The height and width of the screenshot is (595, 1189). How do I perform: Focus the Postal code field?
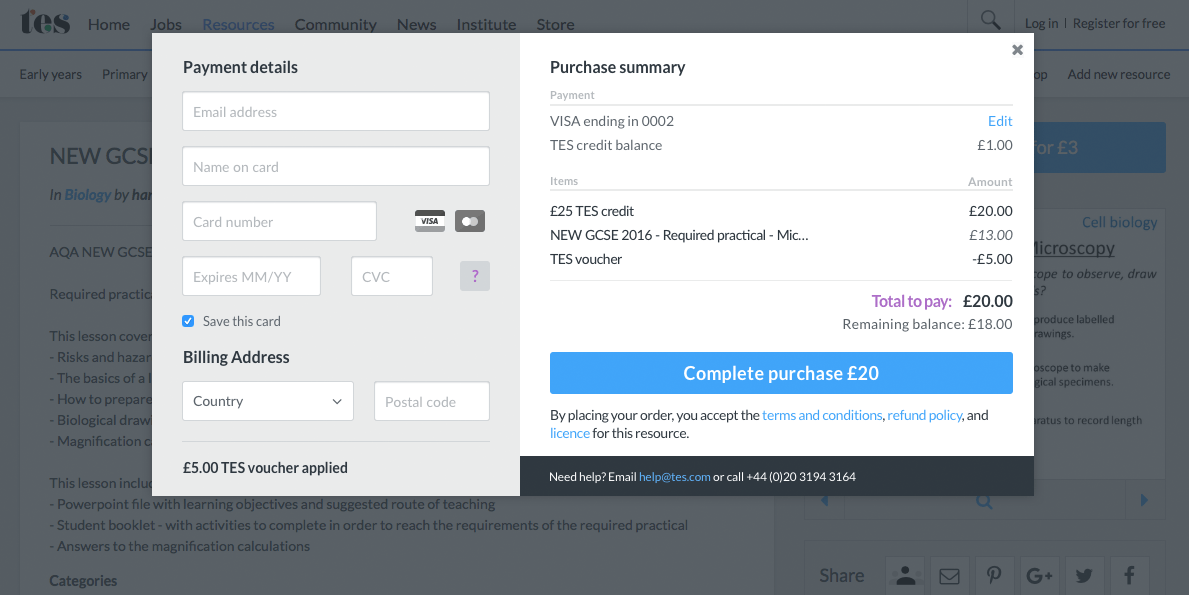[x=431, y=401]
